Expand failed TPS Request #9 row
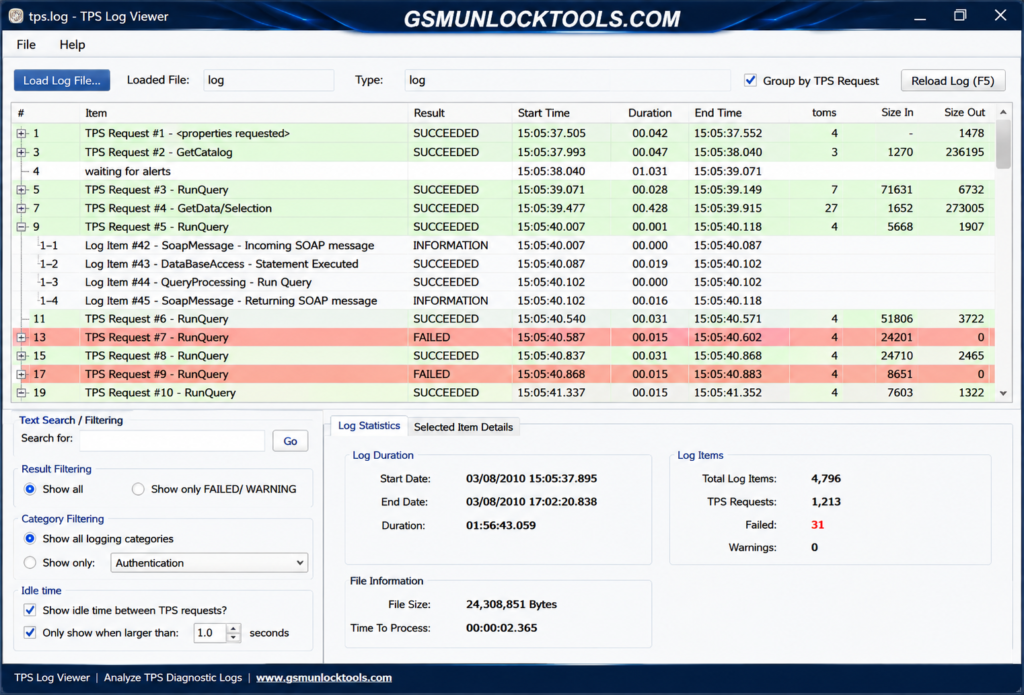The width and height of the screenshot is (1024, 695). coord(22,374)
